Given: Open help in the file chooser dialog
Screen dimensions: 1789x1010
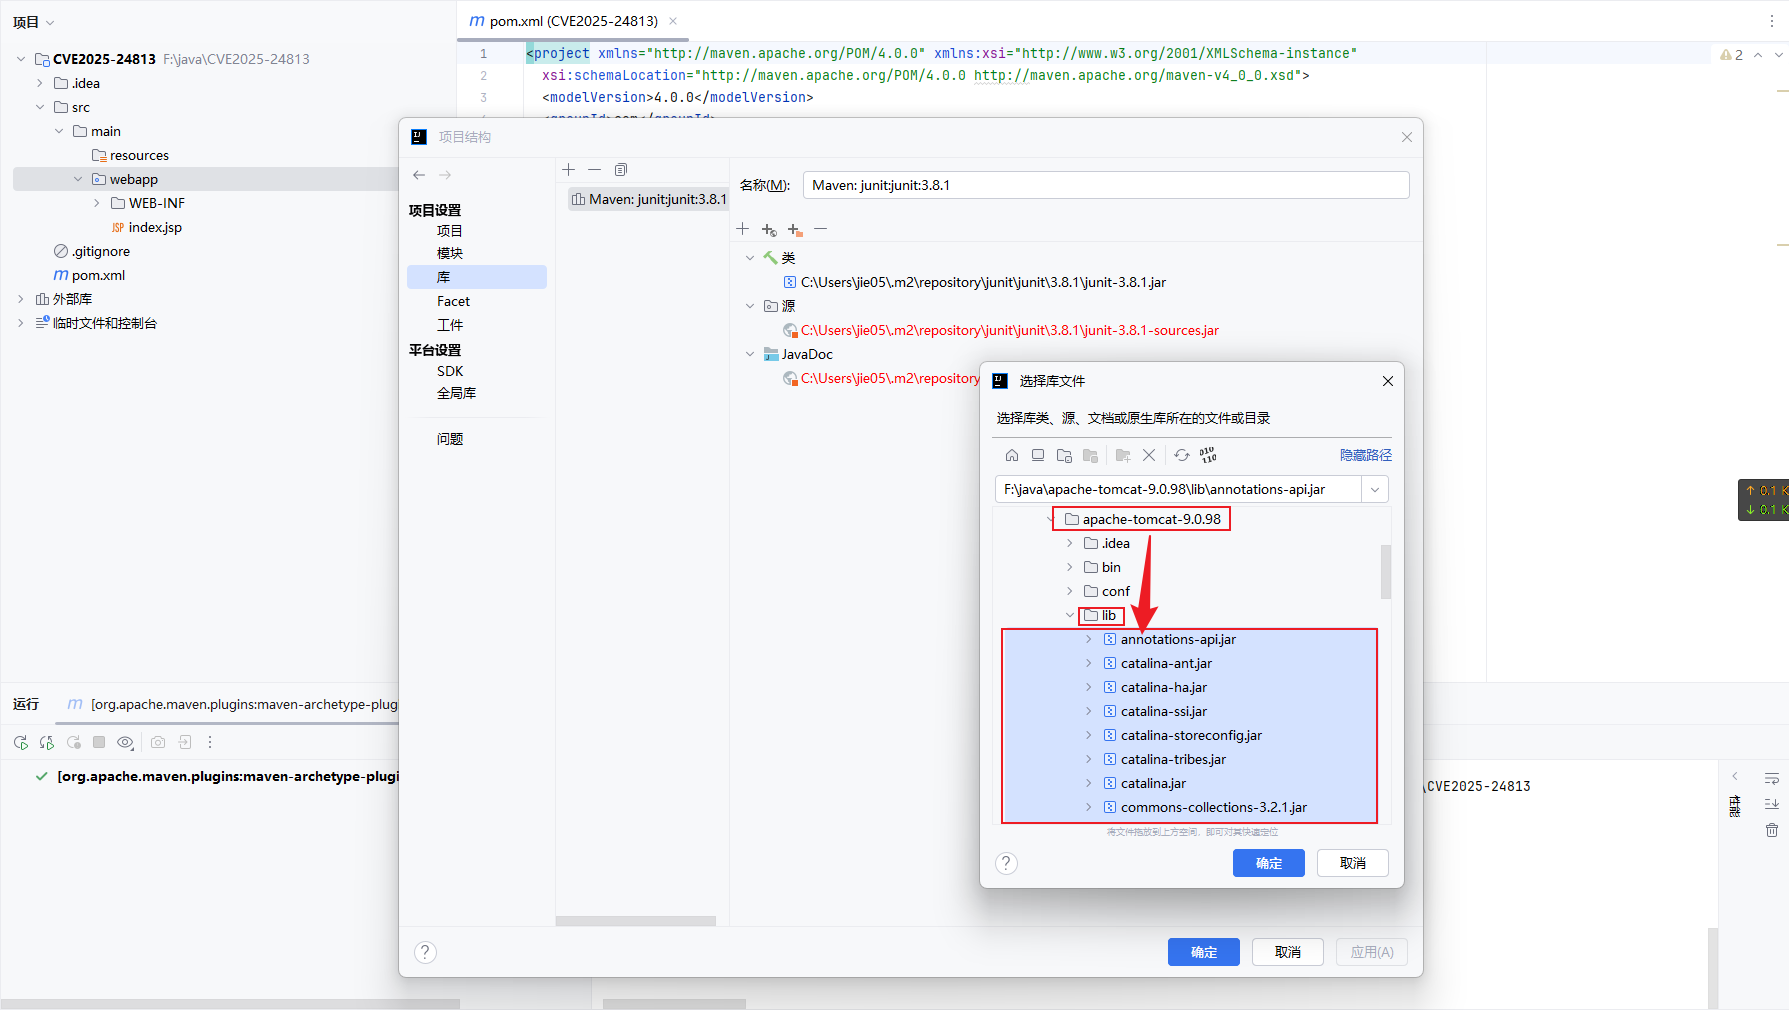Looking at the screenshot, I should tap(1007, 863).
